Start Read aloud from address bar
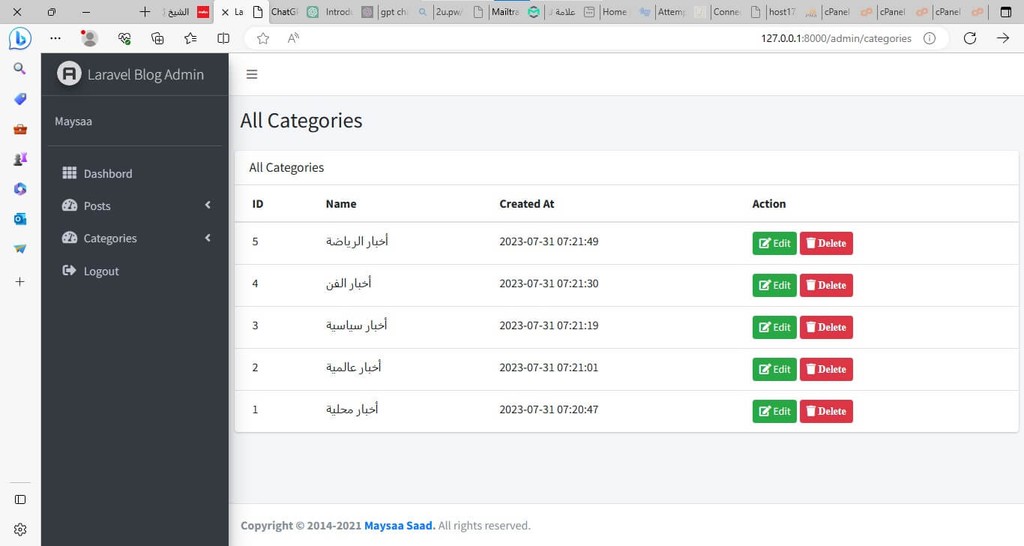Screen dimensions: 1024x546 [x=293, y=39]
